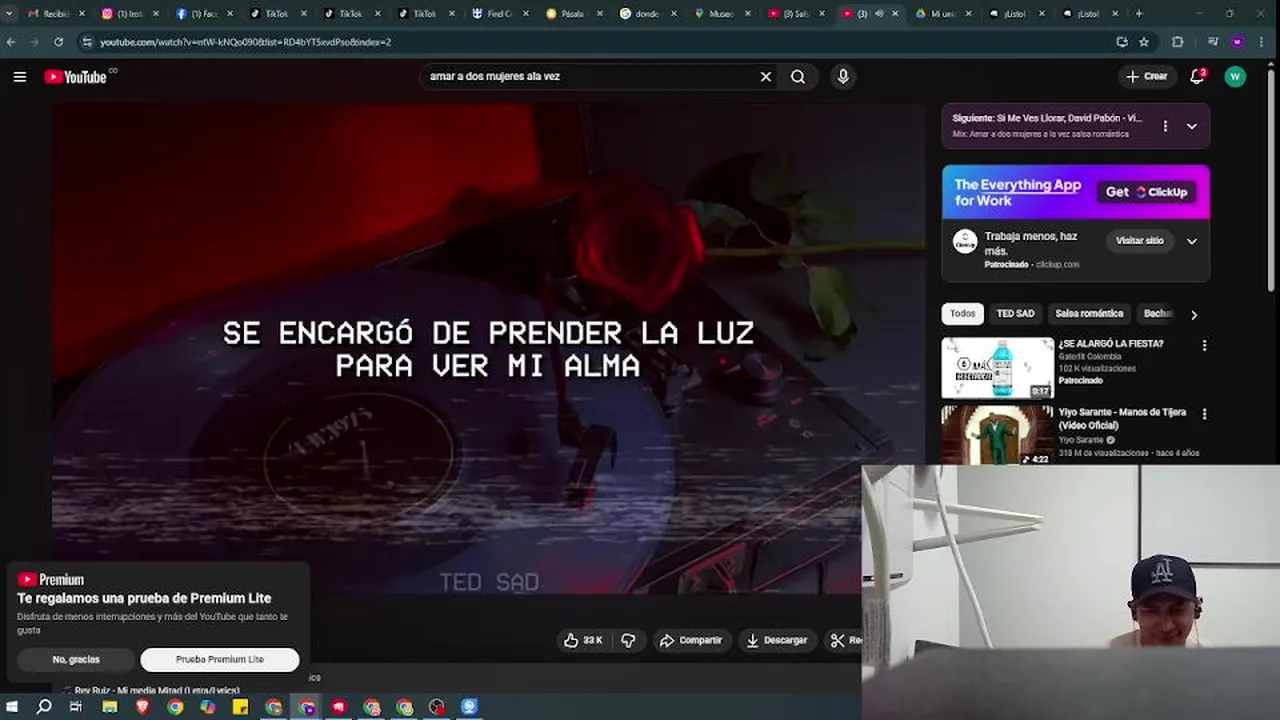Image resolution: width=1280 pixels, height=720 pixels.
Task: Open the YouTube guide hamburger menu
Action: 19,77
